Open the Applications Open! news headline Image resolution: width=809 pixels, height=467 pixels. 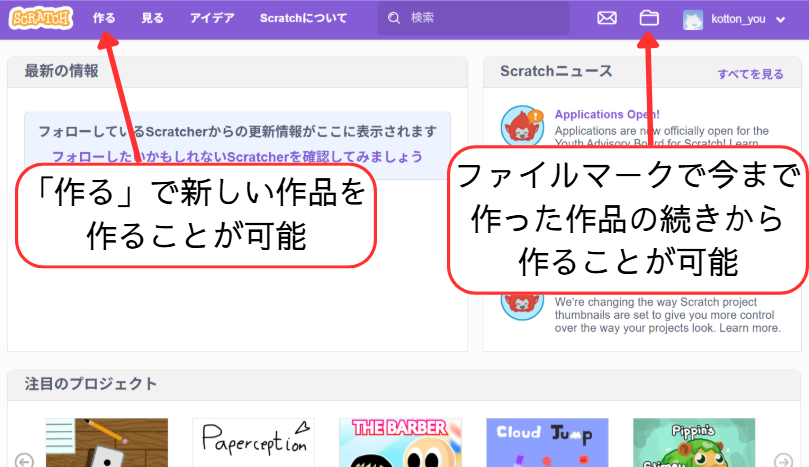point(607,115)
